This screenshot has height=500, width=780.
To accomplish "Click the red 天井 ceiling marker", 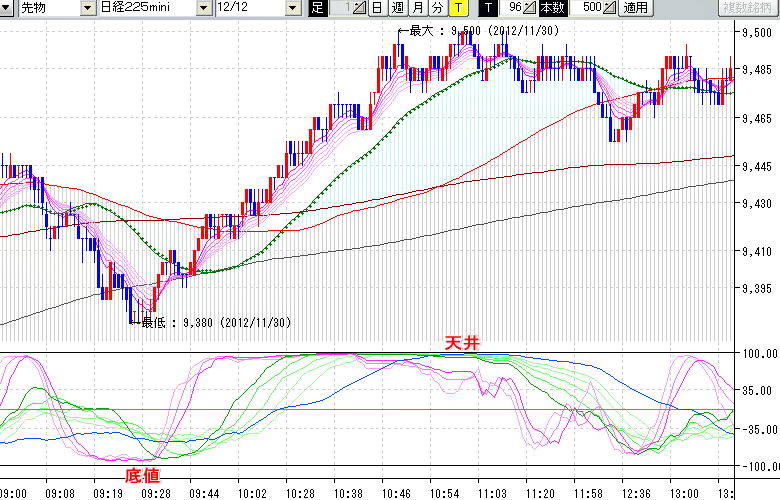I will click(462, 343).
